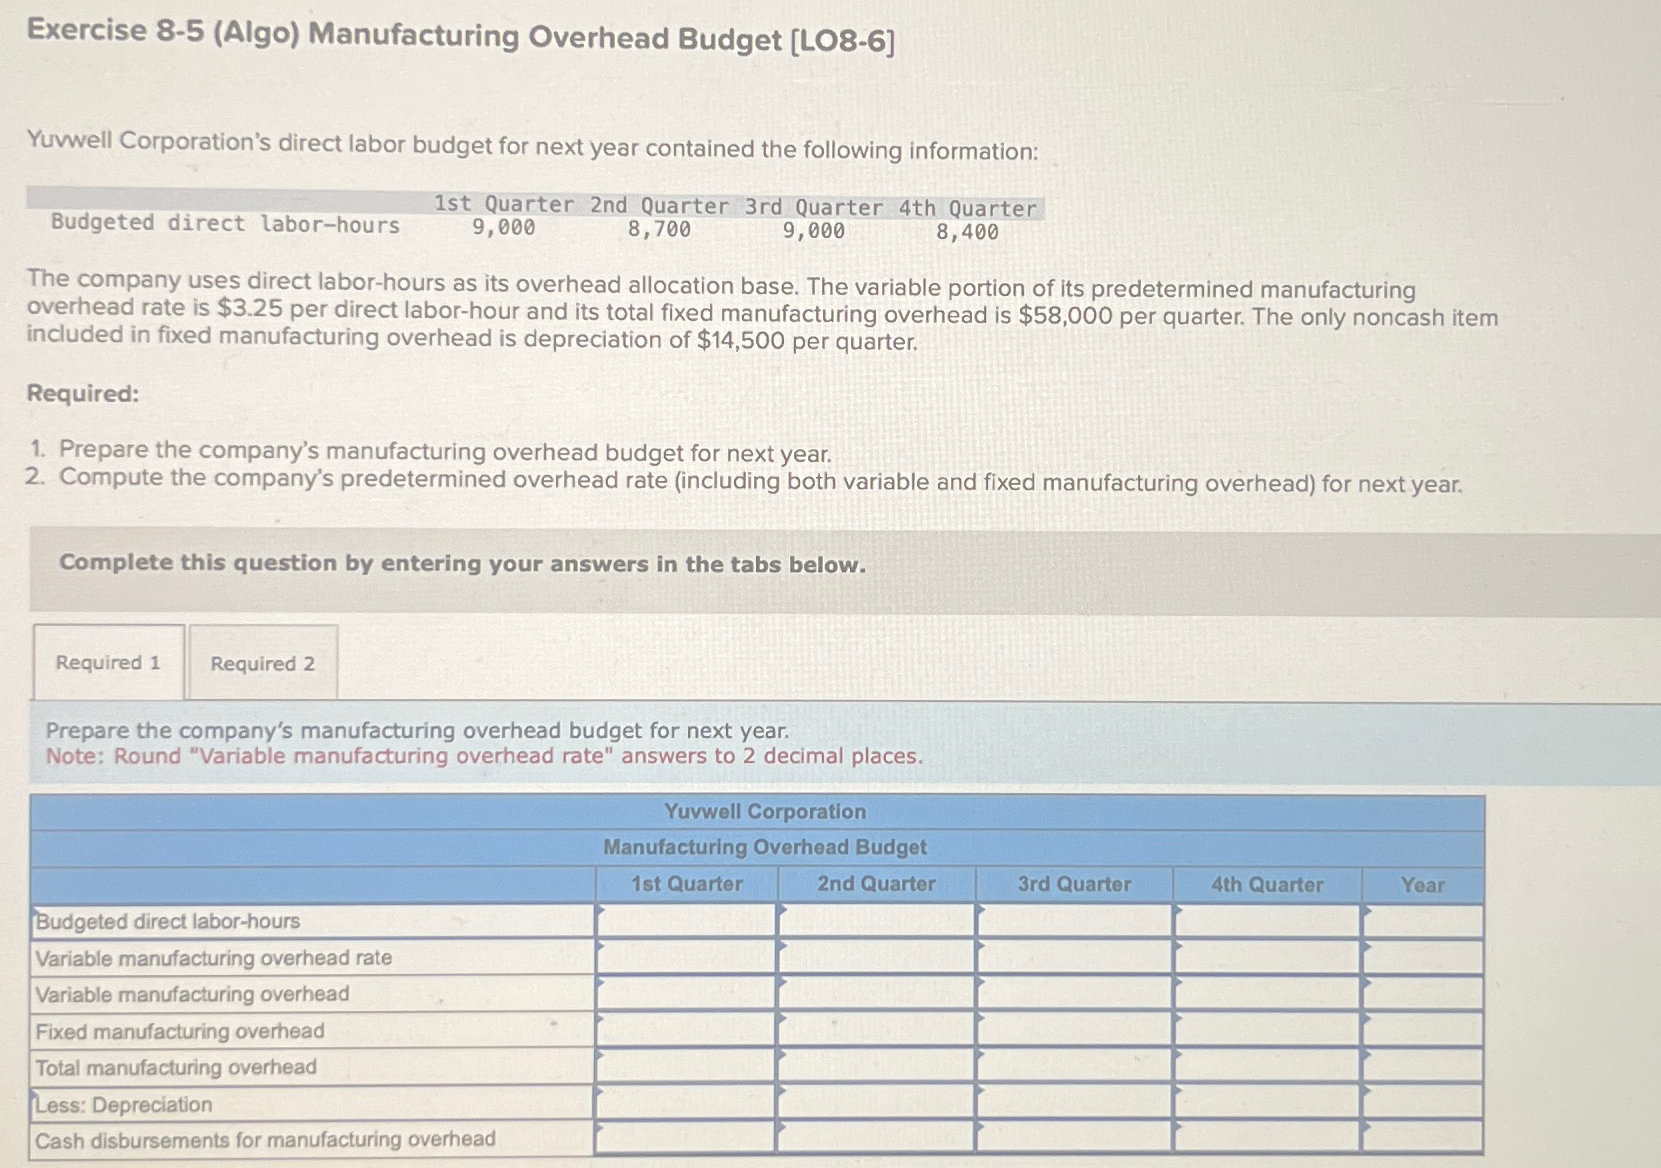Click the 8,700 value in data table
1661x1168 pixels.
659,229
